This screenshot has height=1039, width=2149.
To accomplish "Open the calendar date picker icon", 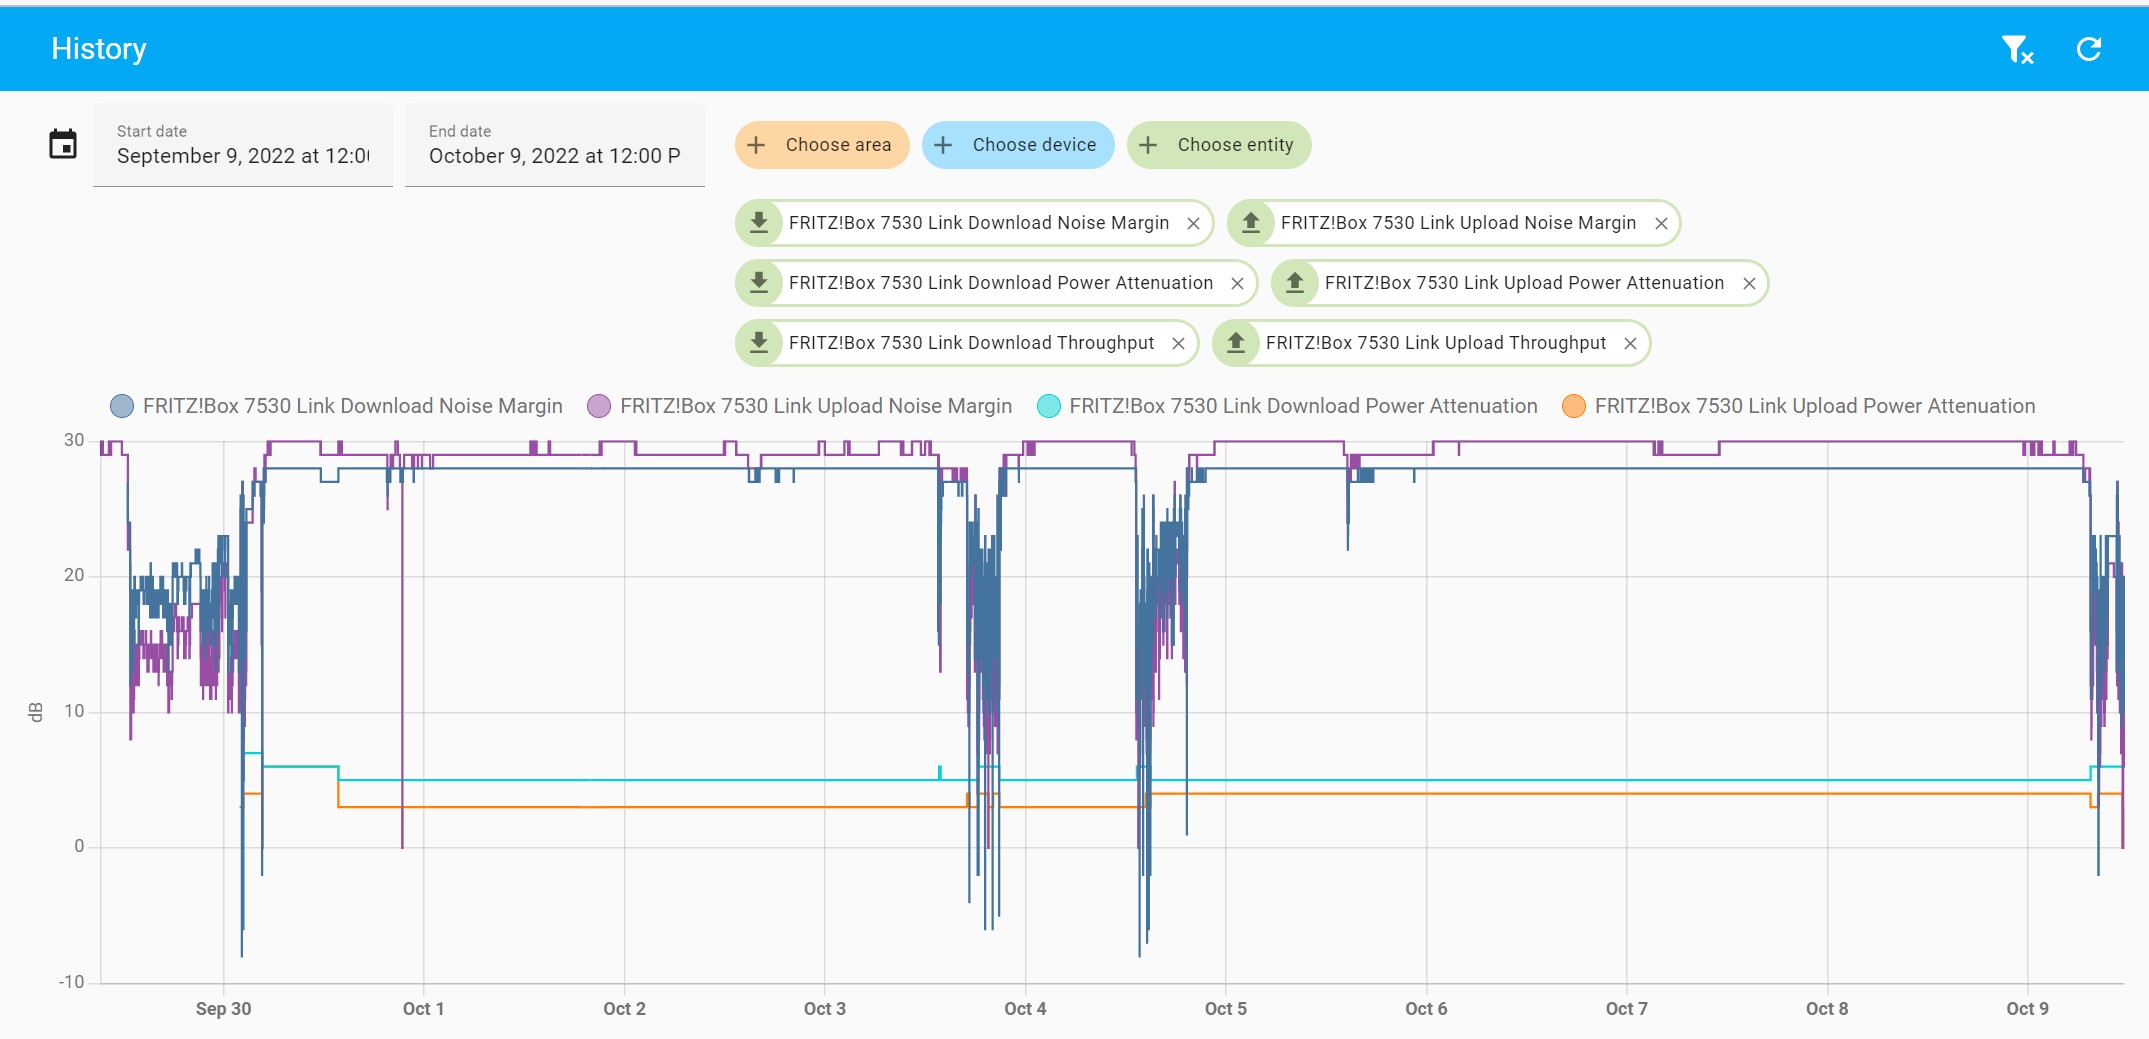I will pyautogui.click(x=63, y=145).
